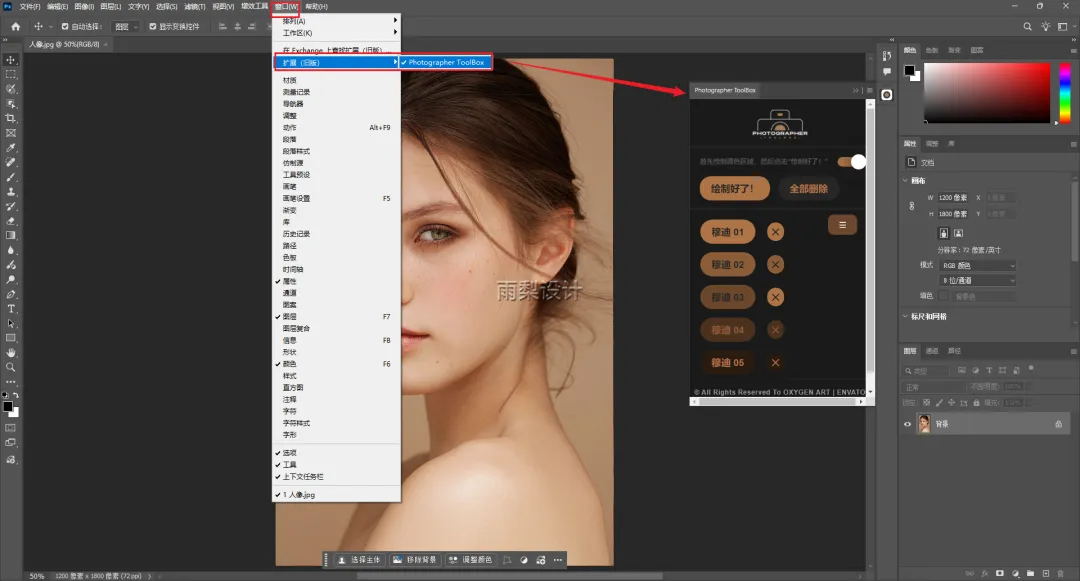The width and height of the screenshot is (1080, 581).
Task: Select the Crop tool
Action: coord(11,118)
